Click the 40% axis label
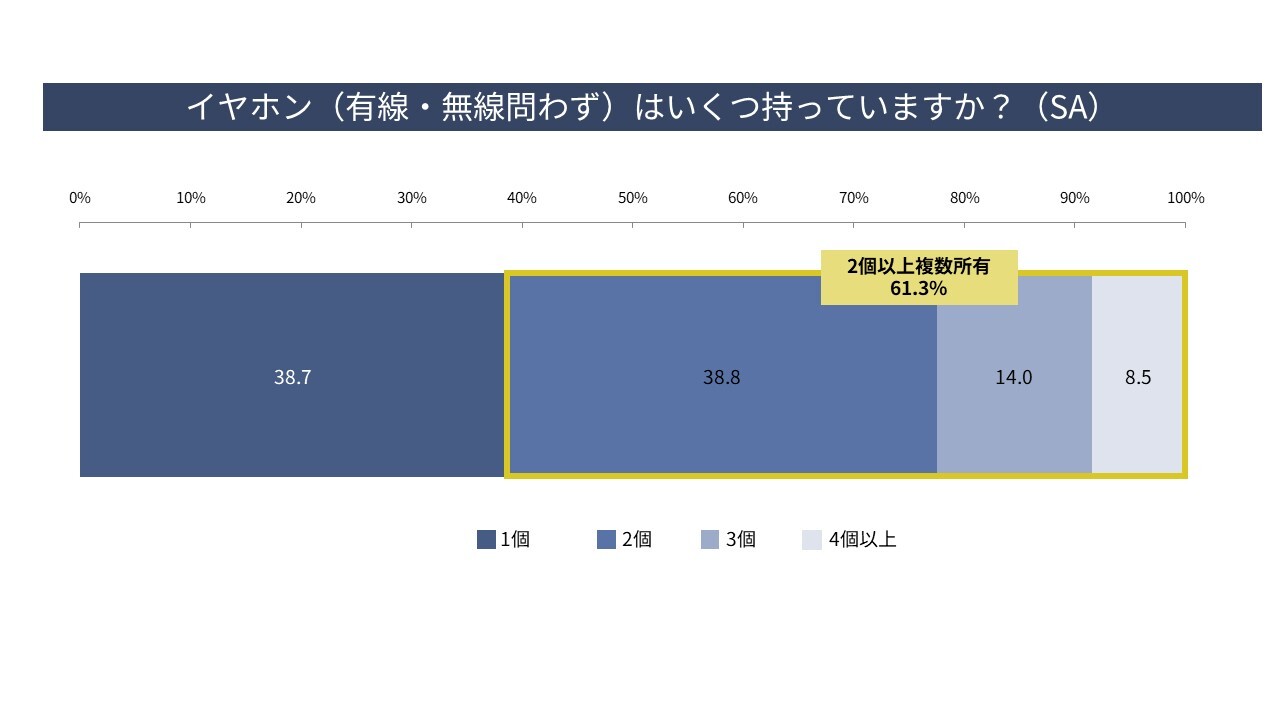Viewport: 1280px width, 720px height. point(522,198)
